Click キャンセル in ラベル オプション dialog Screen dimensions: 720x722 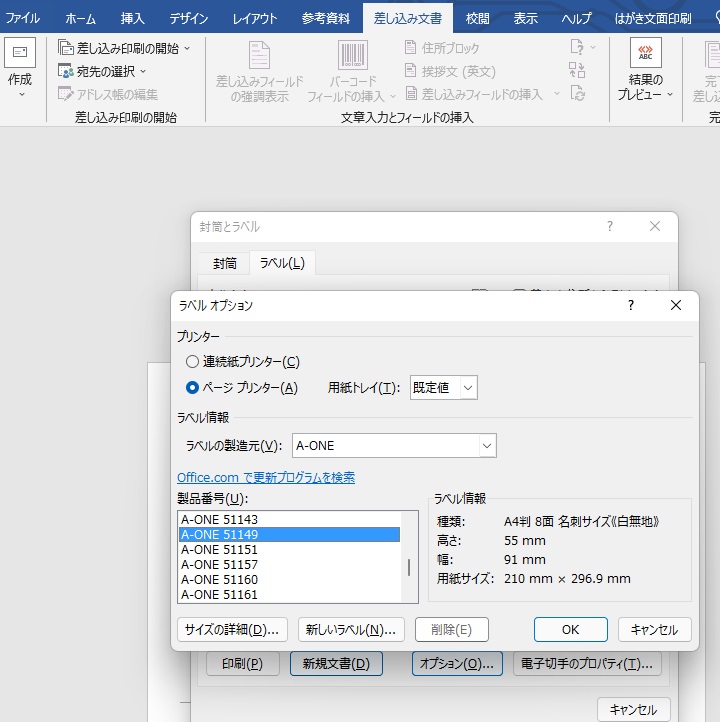pos(654,629)
